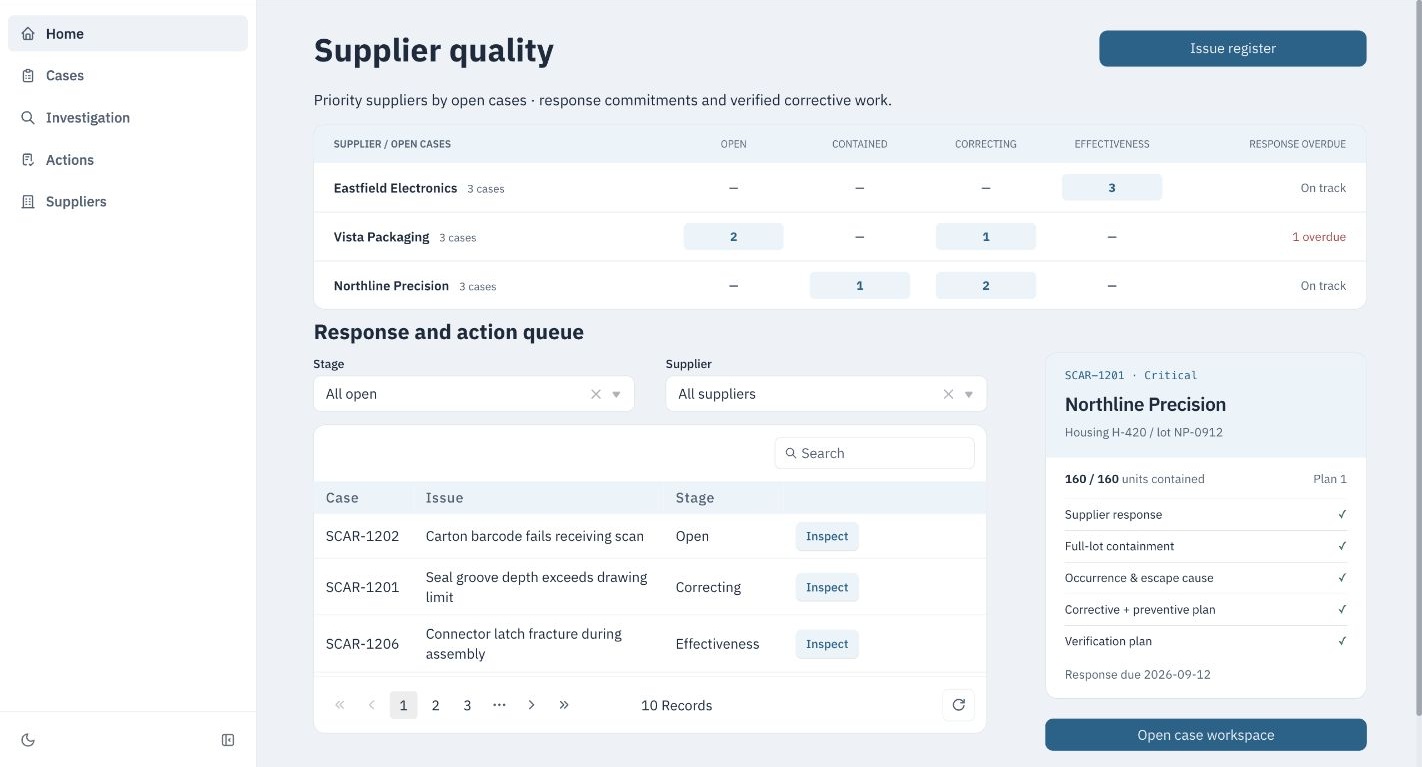Clear the Stage filter selection
The width and height of the screenshot is (1422, 767).
596,394
